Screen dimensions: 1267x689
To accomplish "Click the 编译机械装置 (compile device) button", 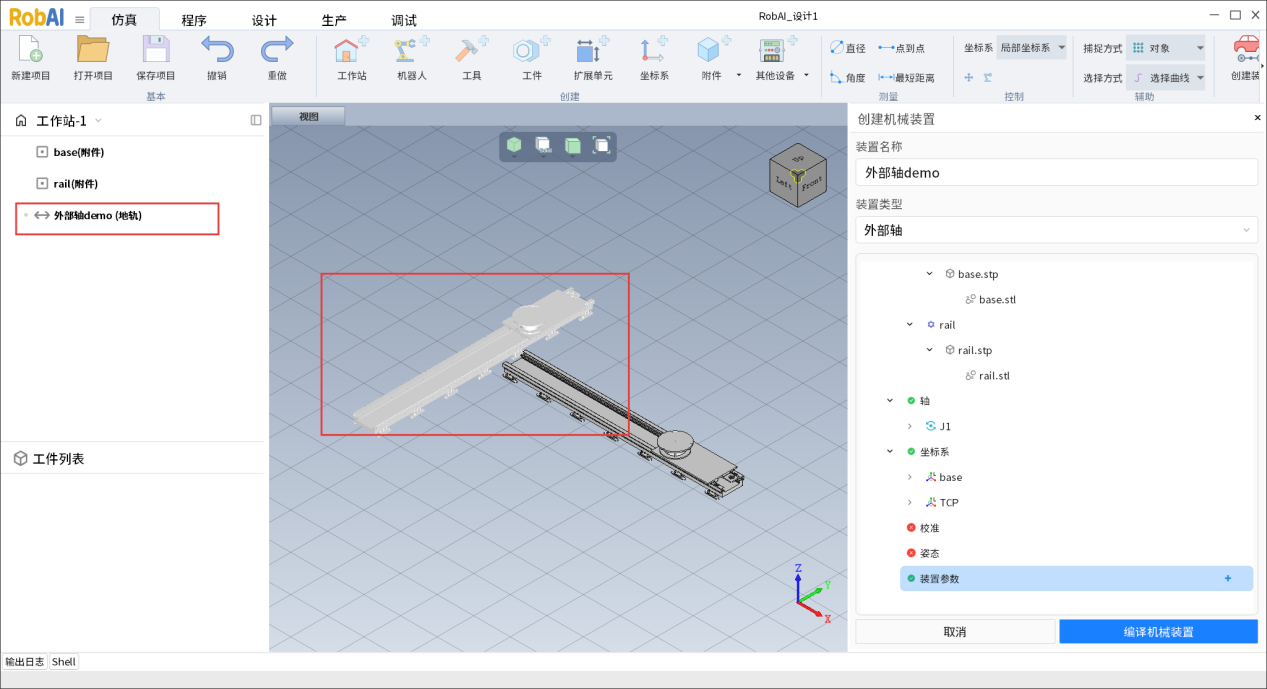I will point(1158,632).
